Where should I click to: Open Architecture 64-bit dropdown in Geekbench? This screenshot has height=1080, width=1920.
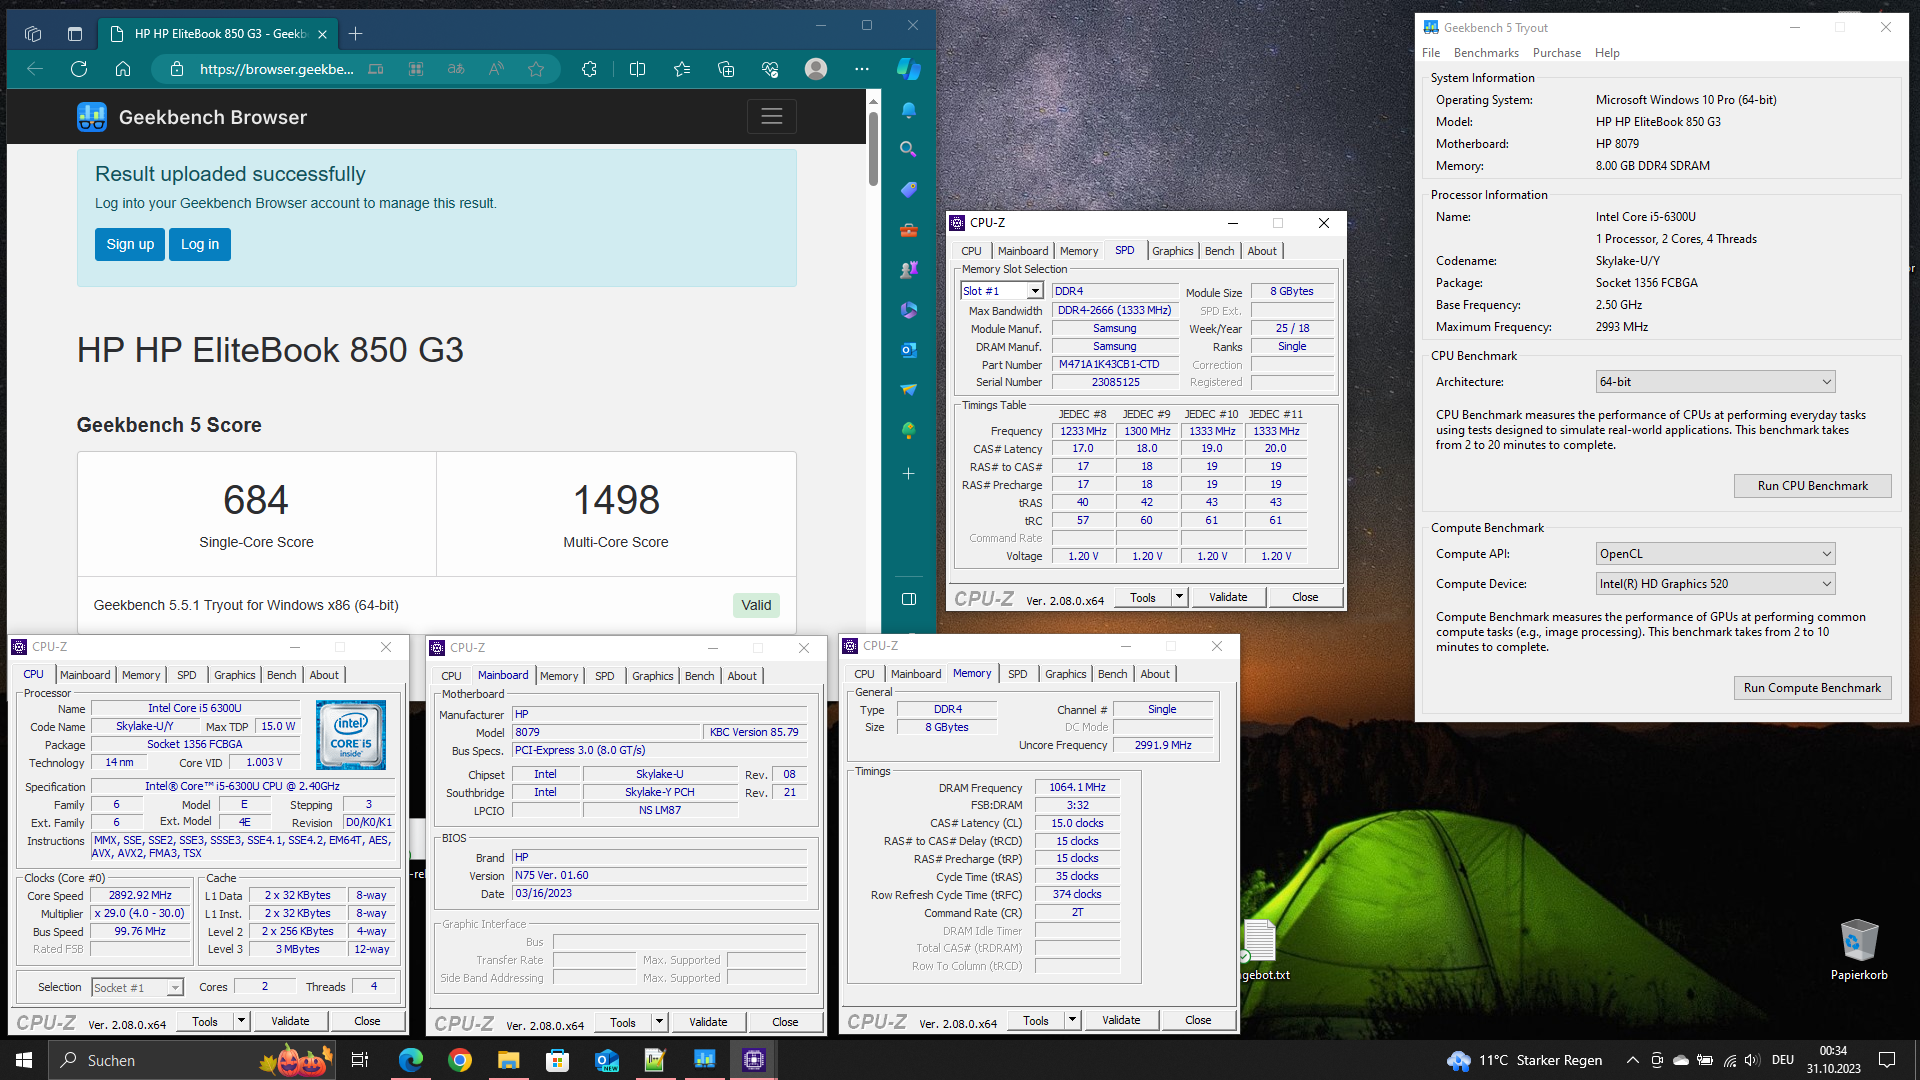click(1715, 382)
